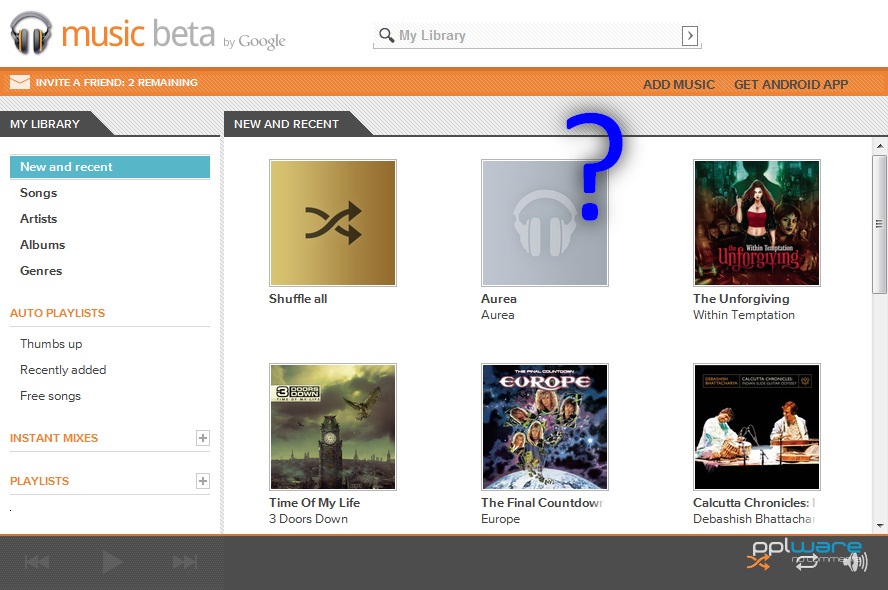Click the ADD MUSIC link

point(678,84)
